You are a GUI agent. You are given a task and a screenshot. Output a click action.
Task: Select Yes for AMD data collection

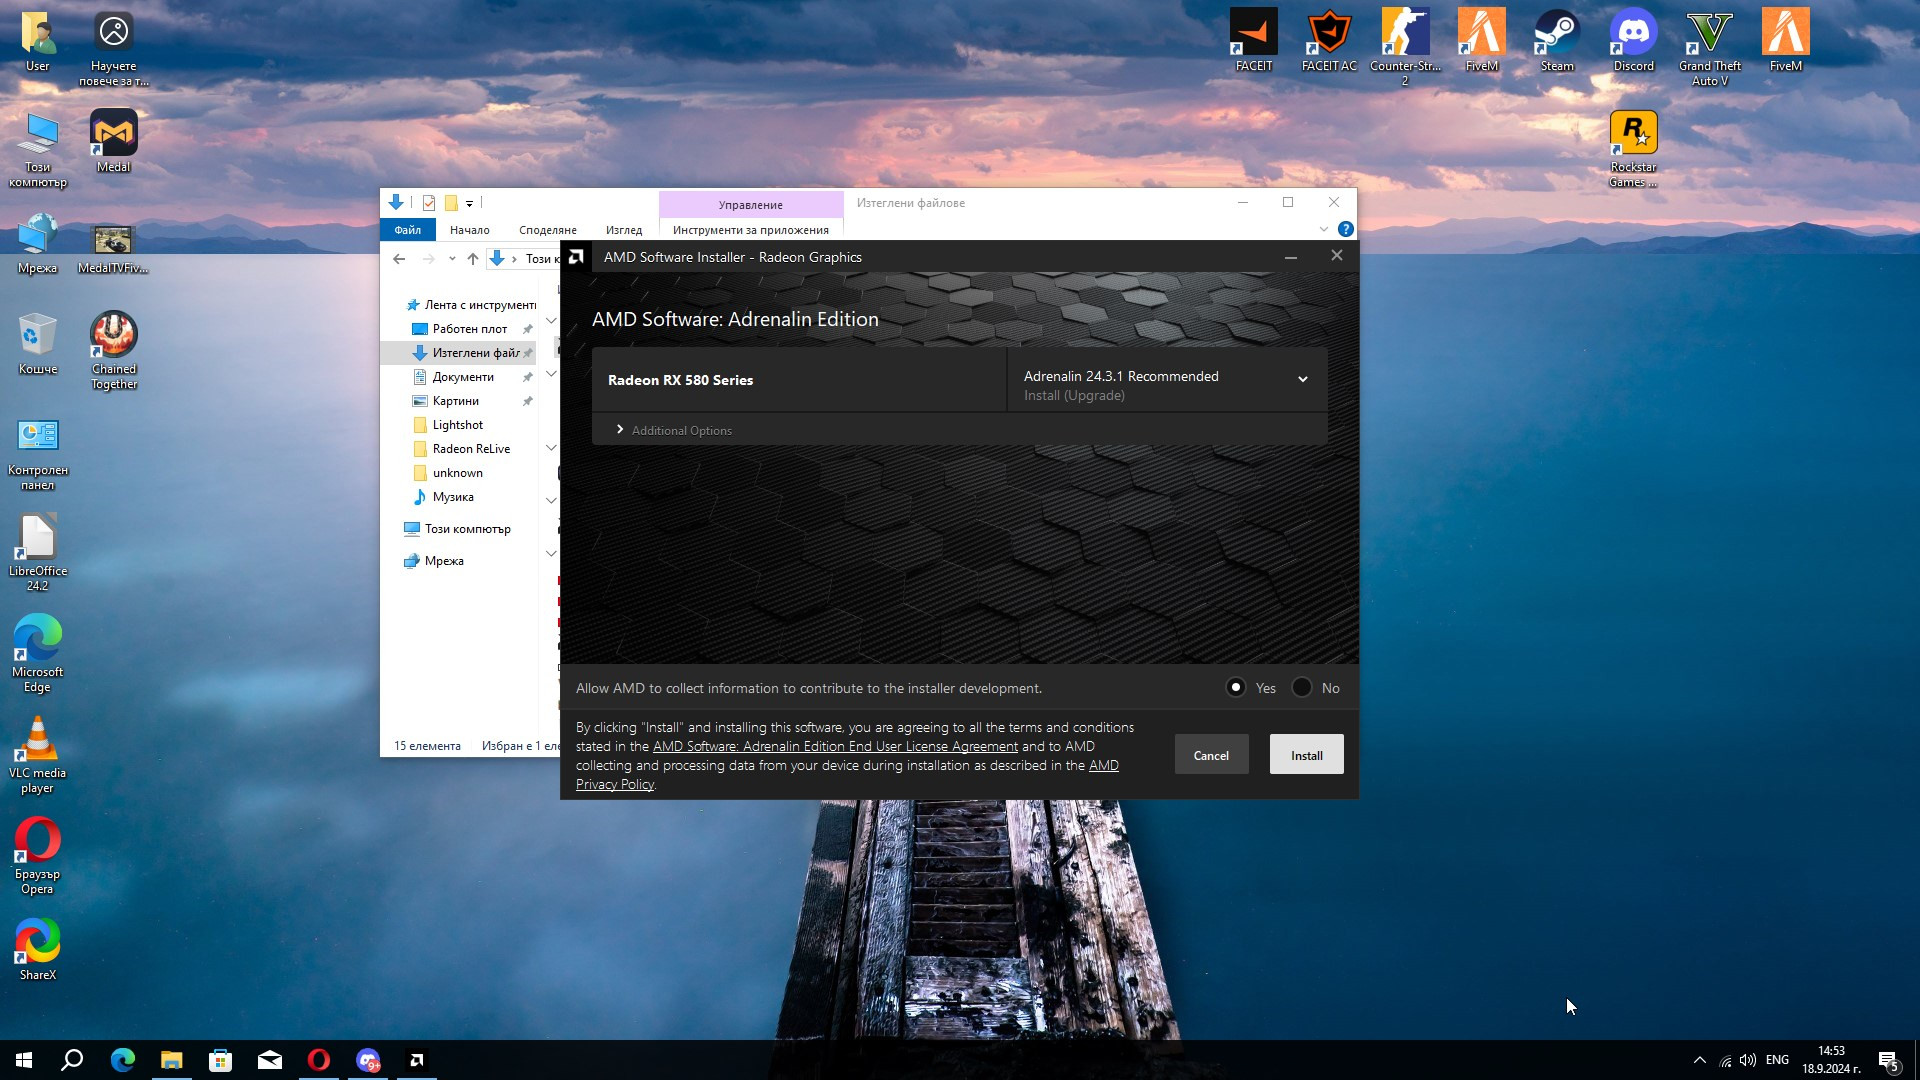1236,687
